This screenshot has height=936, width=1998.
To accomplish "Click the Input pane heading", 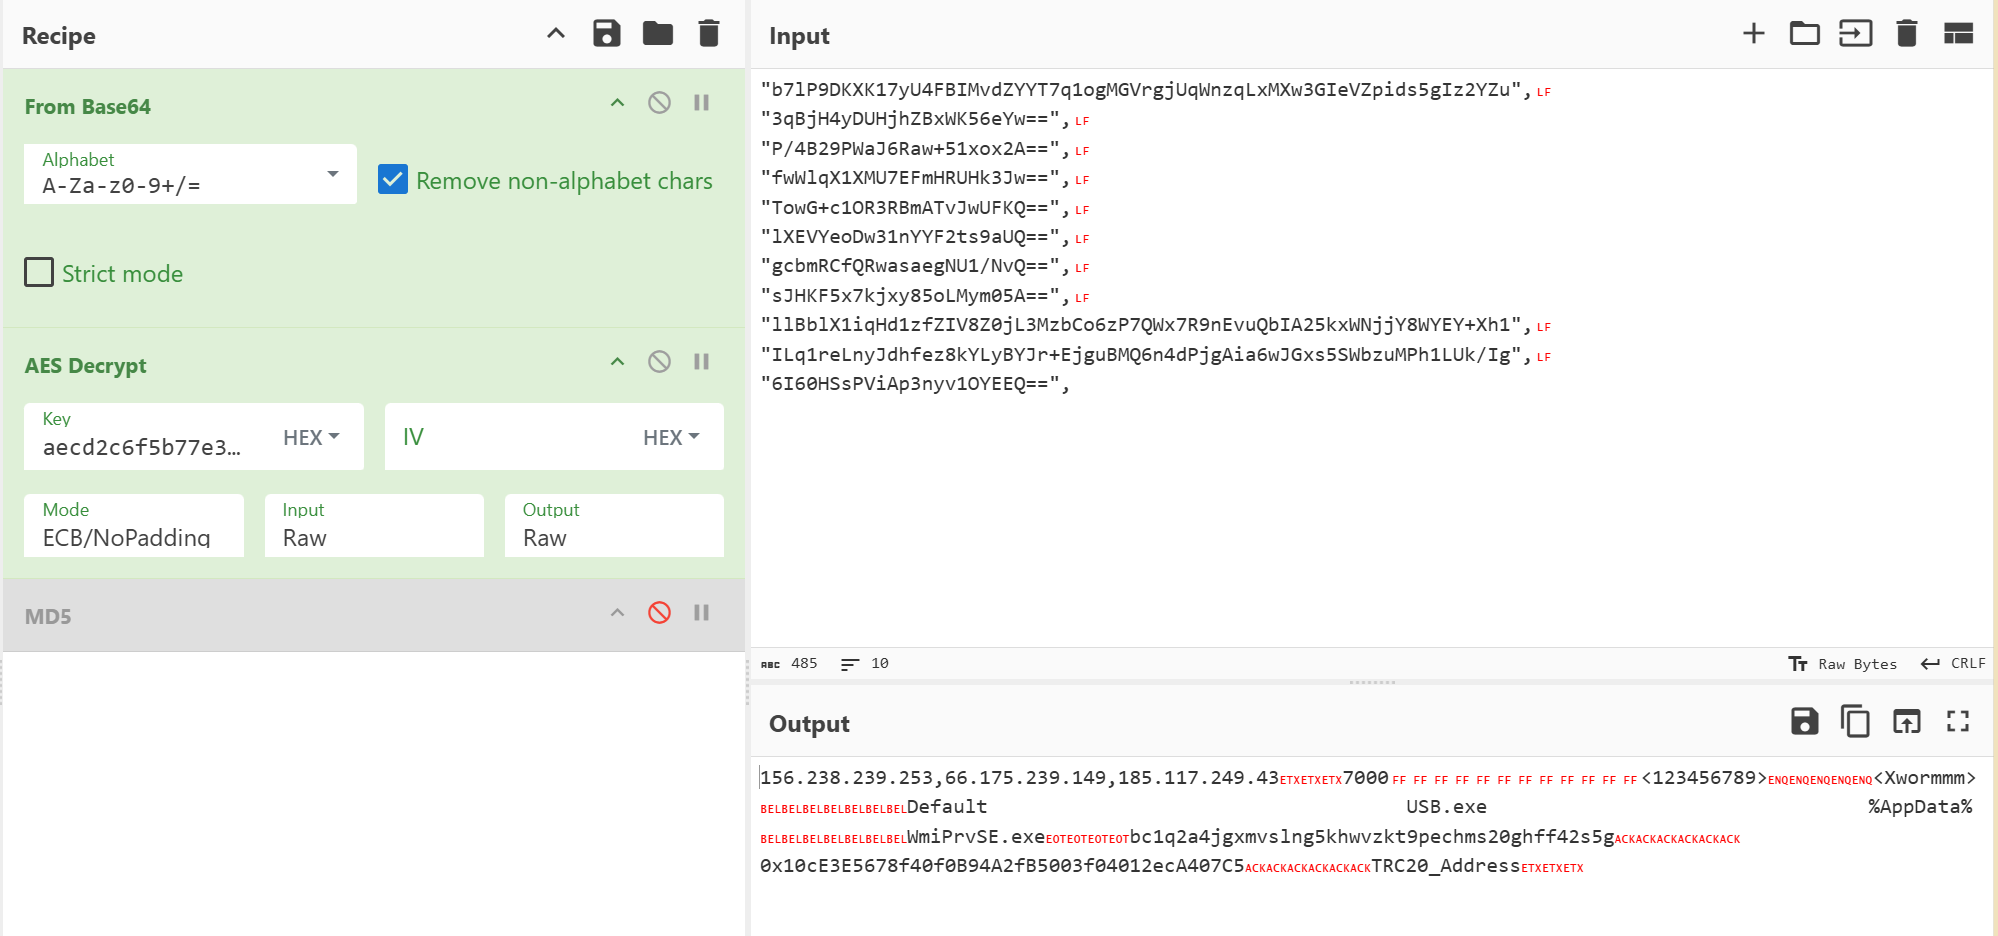I will tap(799, 36).
